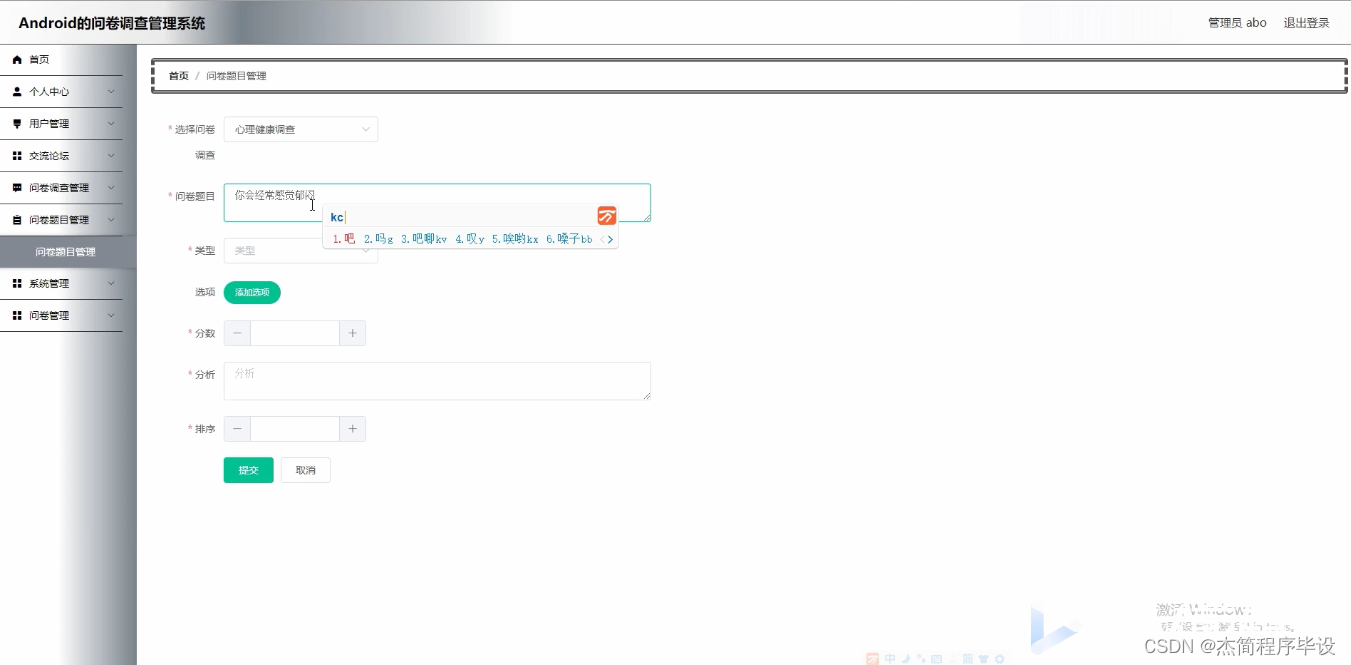Increase 分数 using the plus stepper
The image size is (1351, 665).
pyautogui.click(x=352, y=332)
